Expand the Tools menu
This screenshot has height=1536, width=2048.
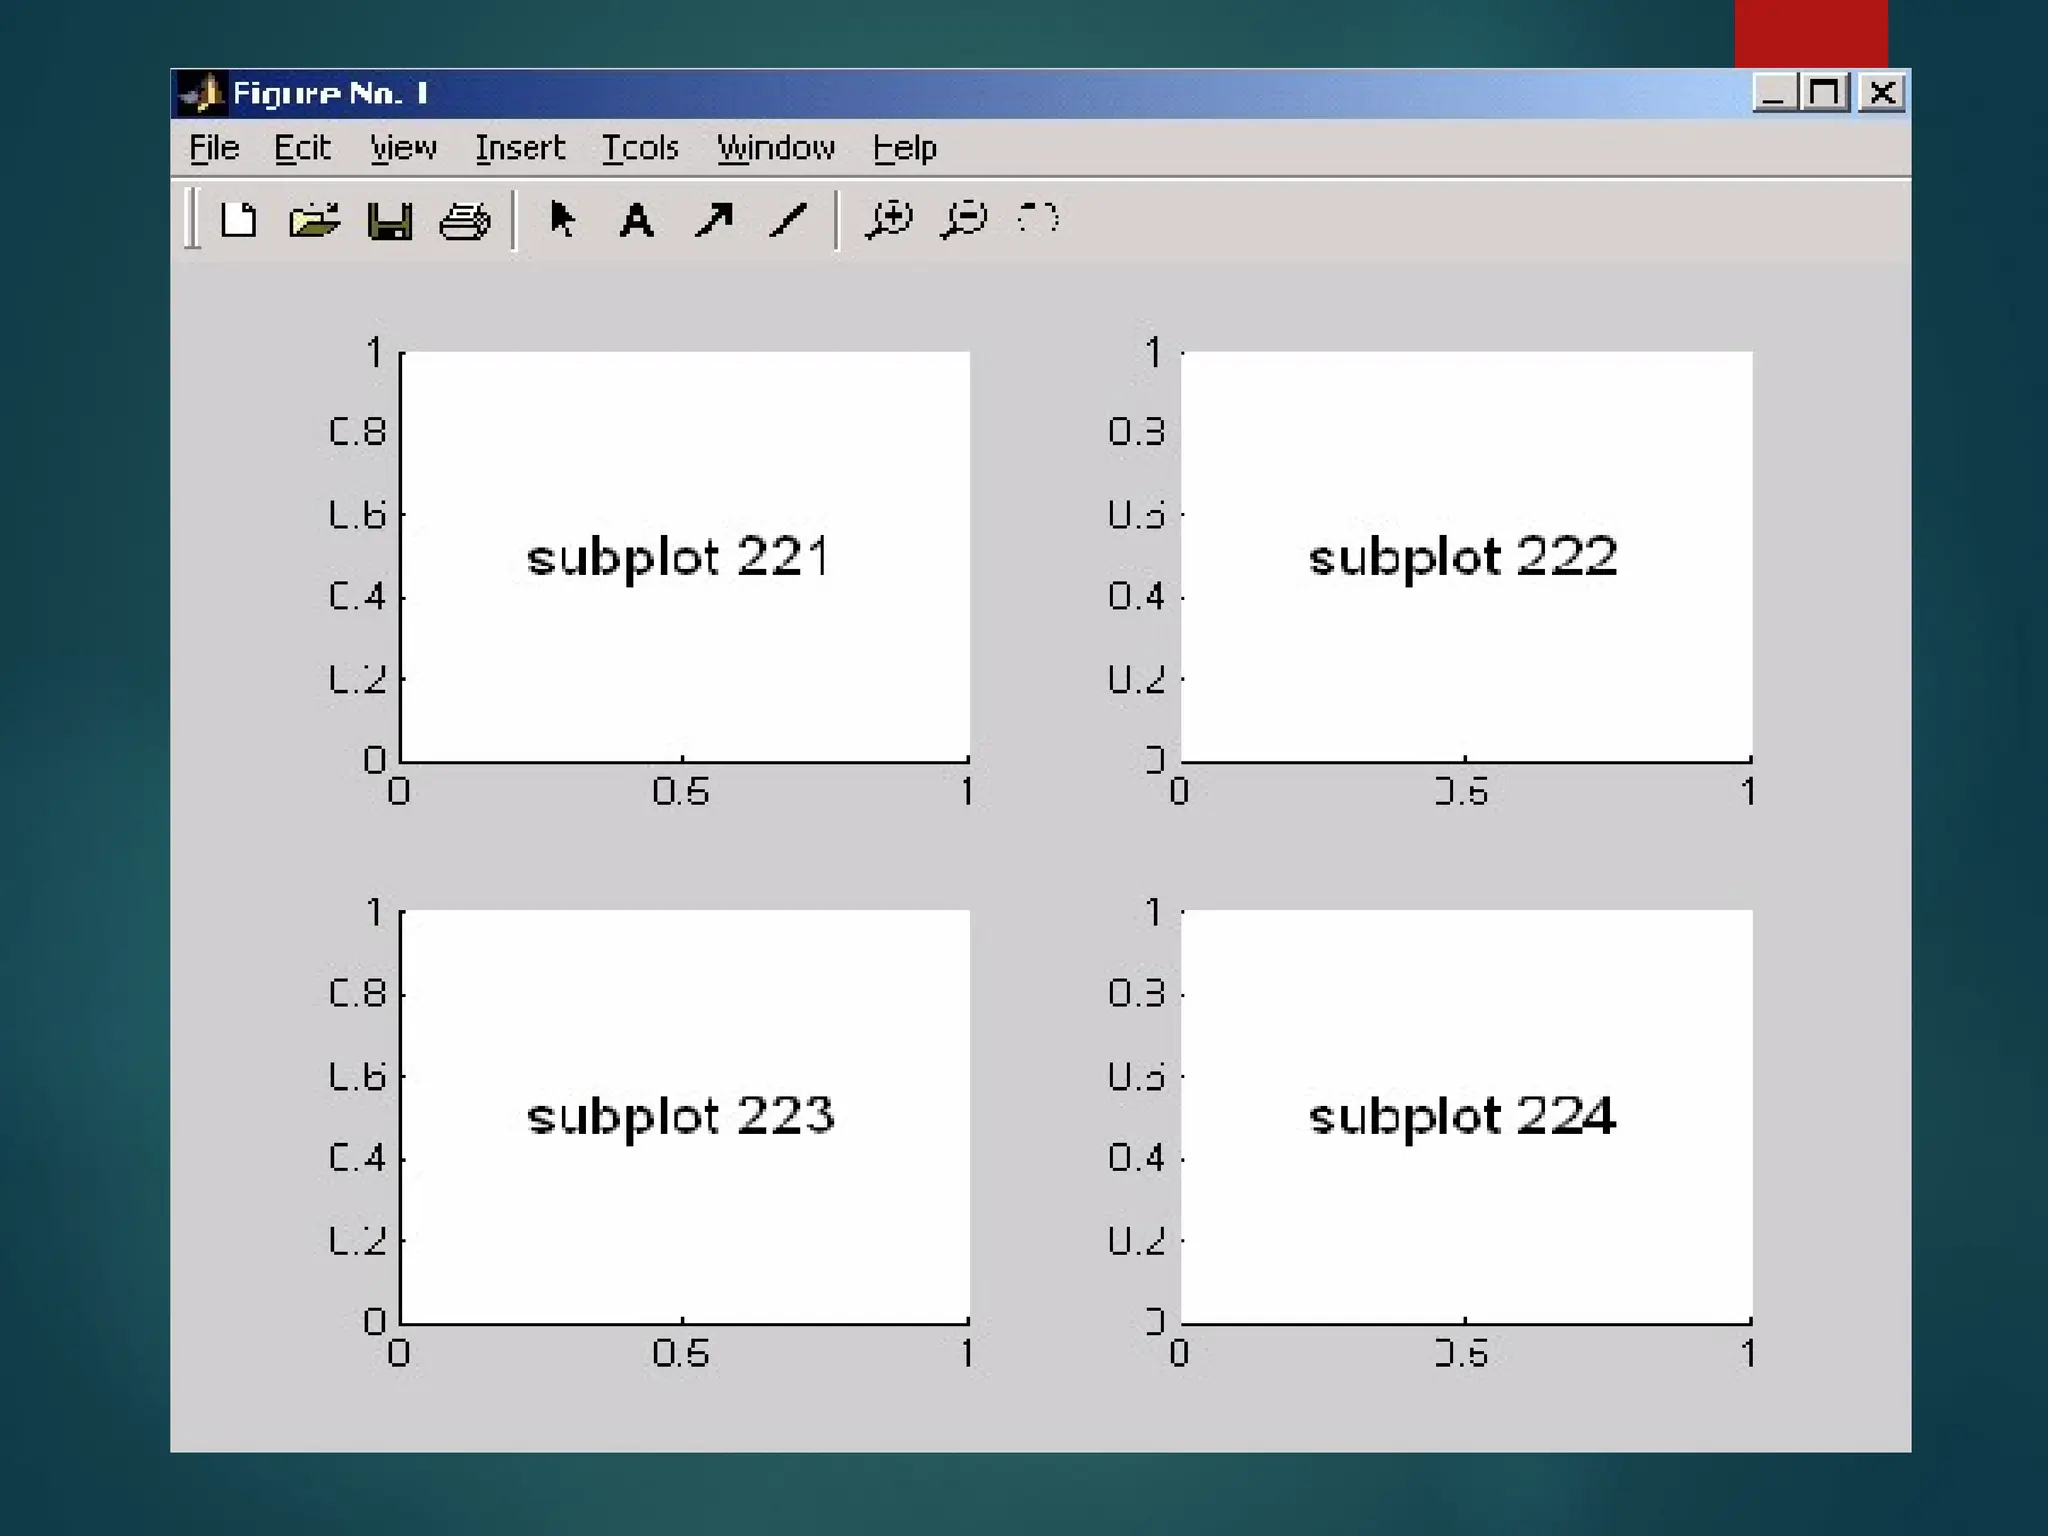[640, 148]
